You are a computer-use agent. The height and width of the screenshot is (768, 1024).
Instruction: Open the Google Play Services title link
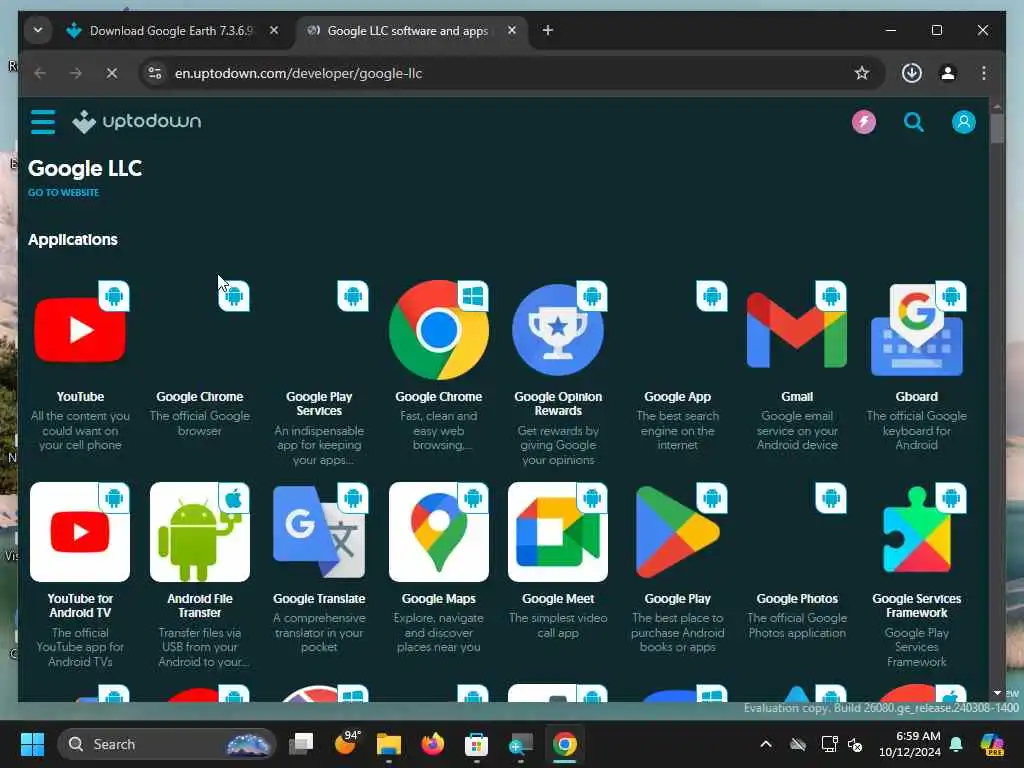(x=319, y=404)
